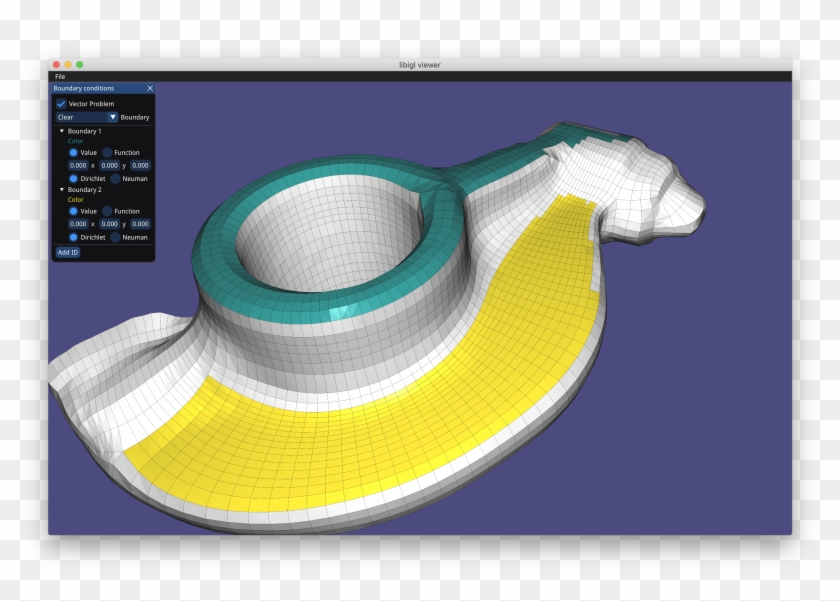Click Boundary 2 first 0.000 field
840x601 pixels.
[x=78, y=223]
